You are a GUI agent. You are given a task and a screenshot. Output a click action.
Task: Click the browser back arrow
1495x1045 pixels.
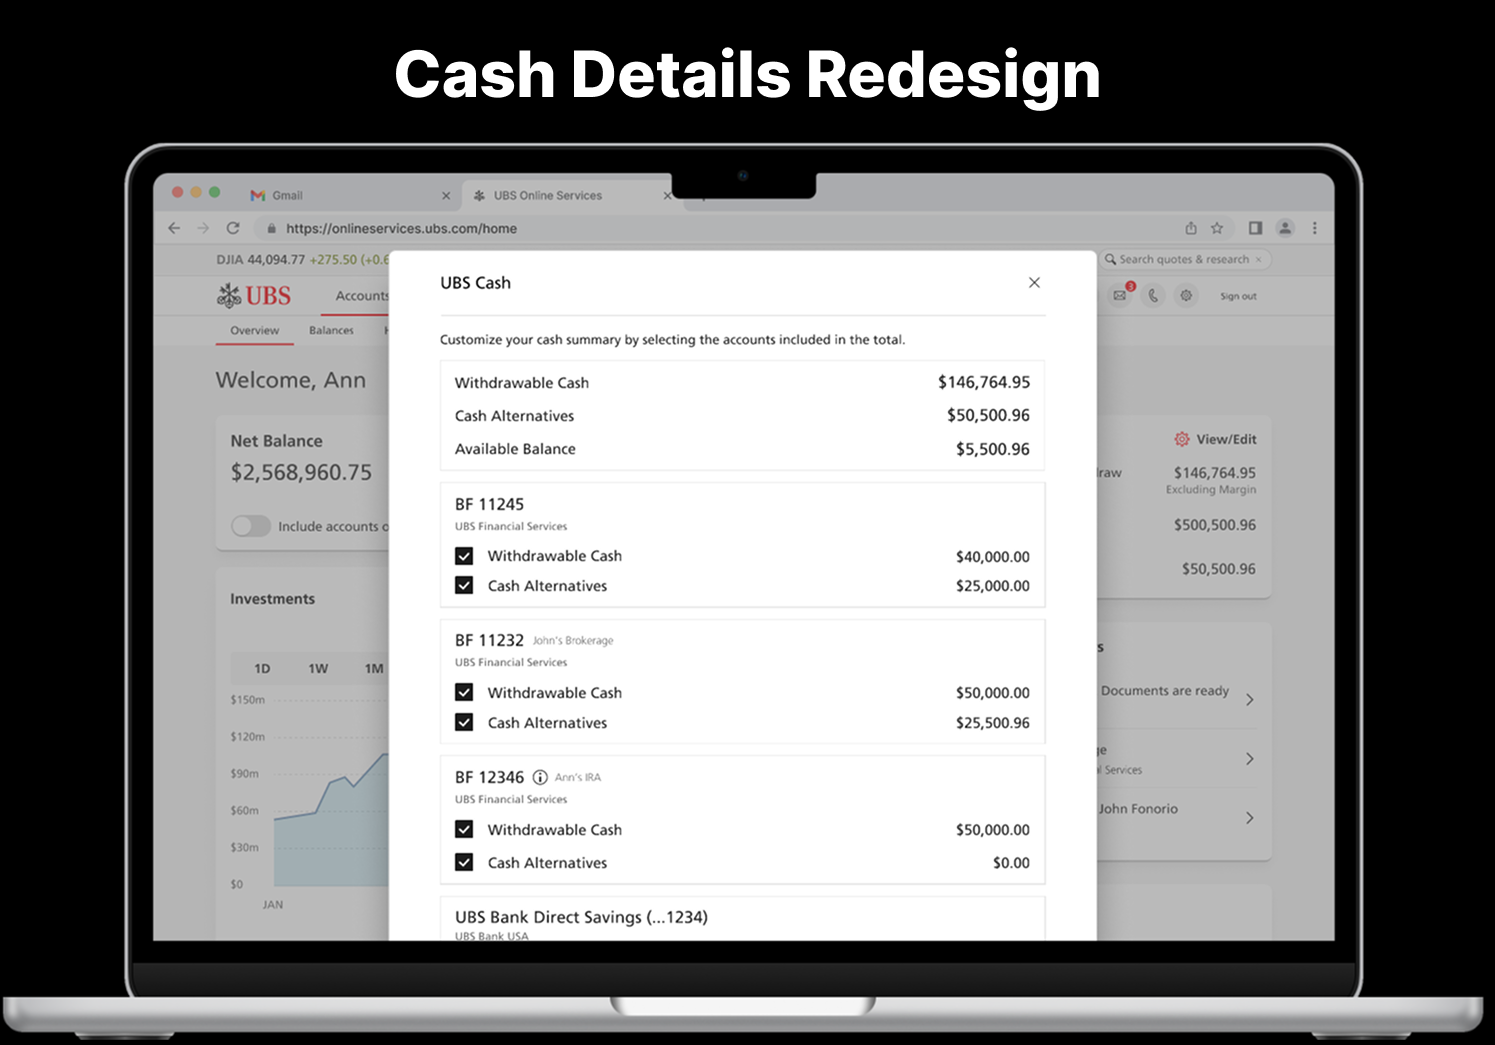point(174,228)
